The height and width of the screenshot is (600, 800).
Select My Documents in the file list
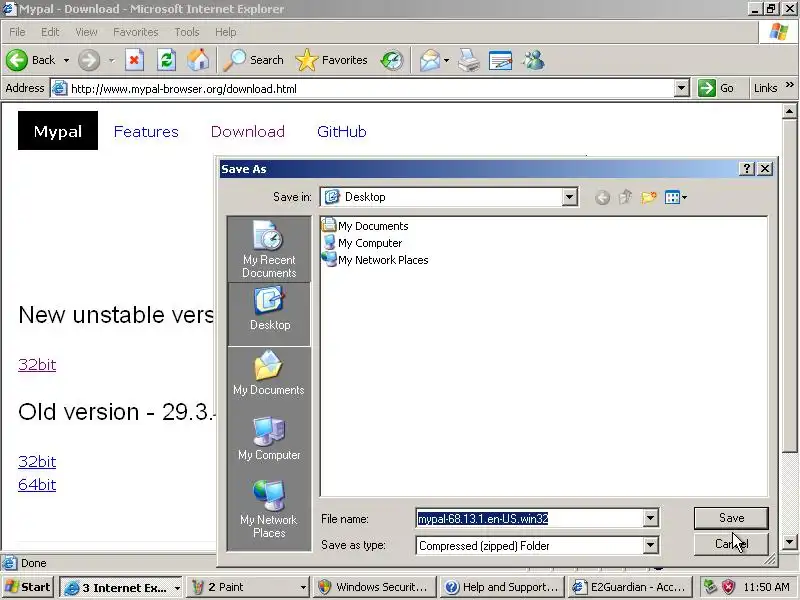point(365,226)
